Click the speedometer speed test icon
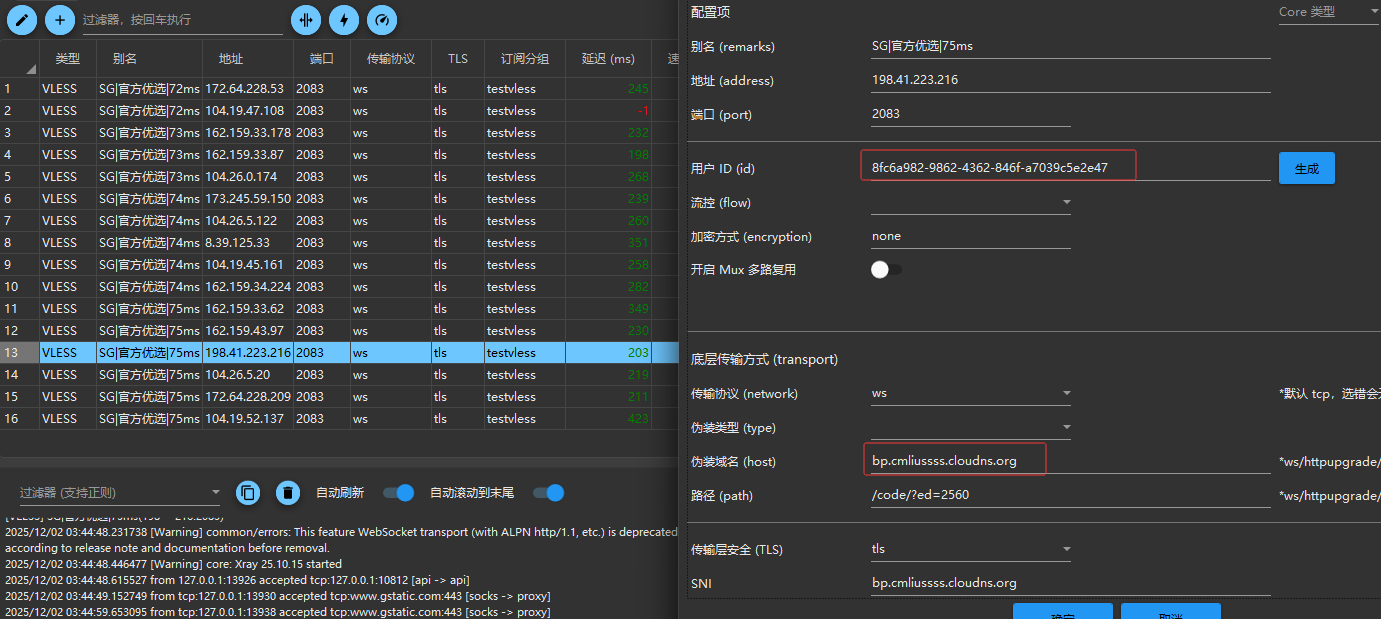Viewport: 1381px width, 619px height. point(382,19)
